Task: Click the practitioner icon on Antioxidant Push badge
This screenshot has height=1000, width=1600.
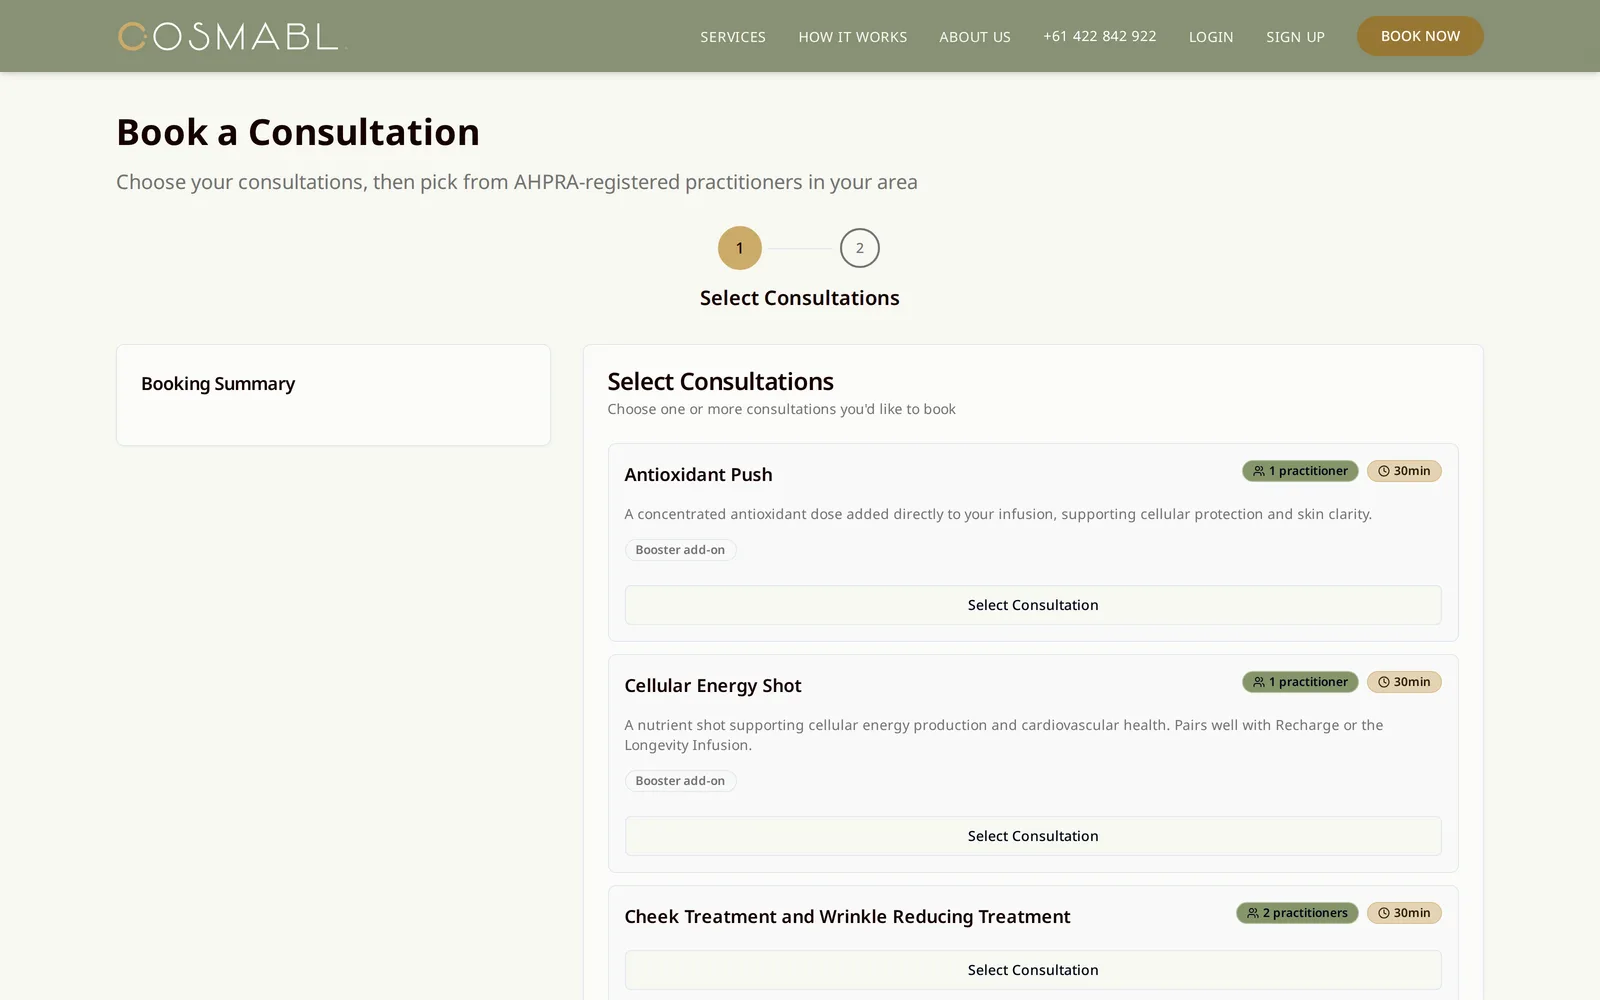Action: (1259, 471)
